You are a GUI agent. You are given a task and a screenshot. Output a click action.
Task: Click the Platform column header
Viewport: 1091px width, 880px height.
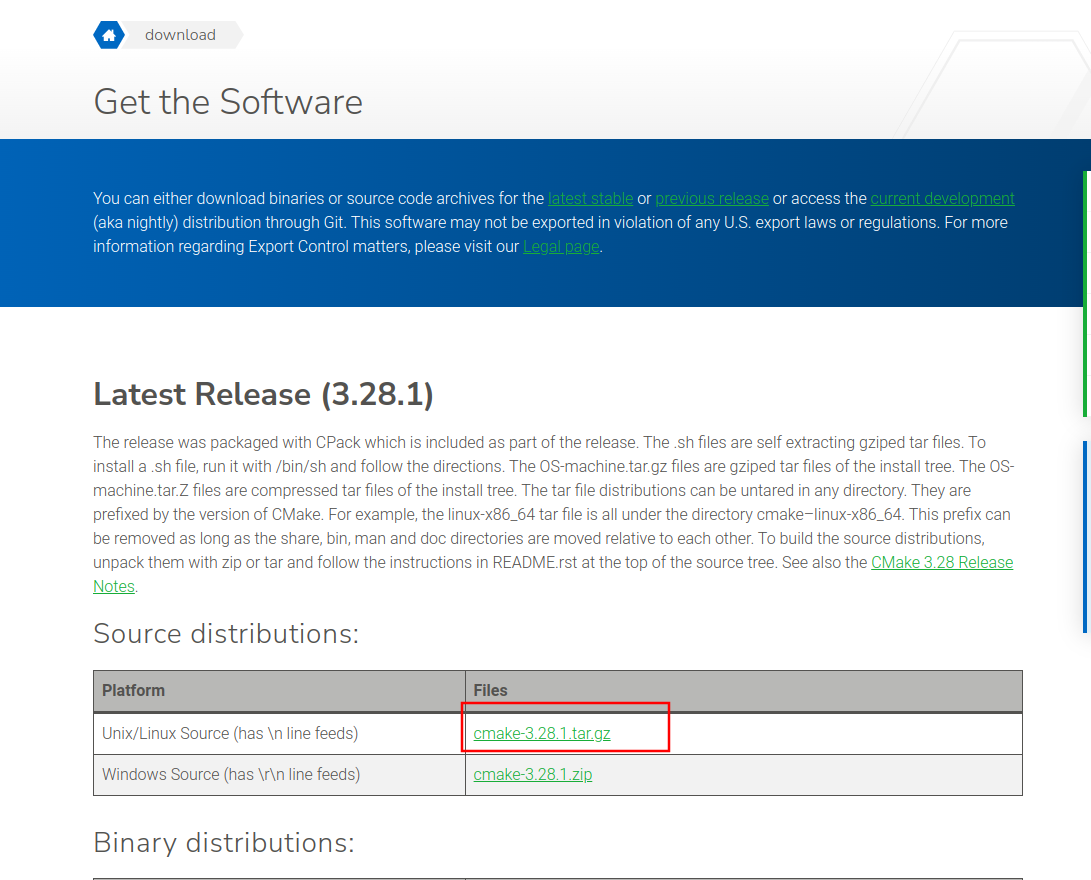[x=279, y=691]
